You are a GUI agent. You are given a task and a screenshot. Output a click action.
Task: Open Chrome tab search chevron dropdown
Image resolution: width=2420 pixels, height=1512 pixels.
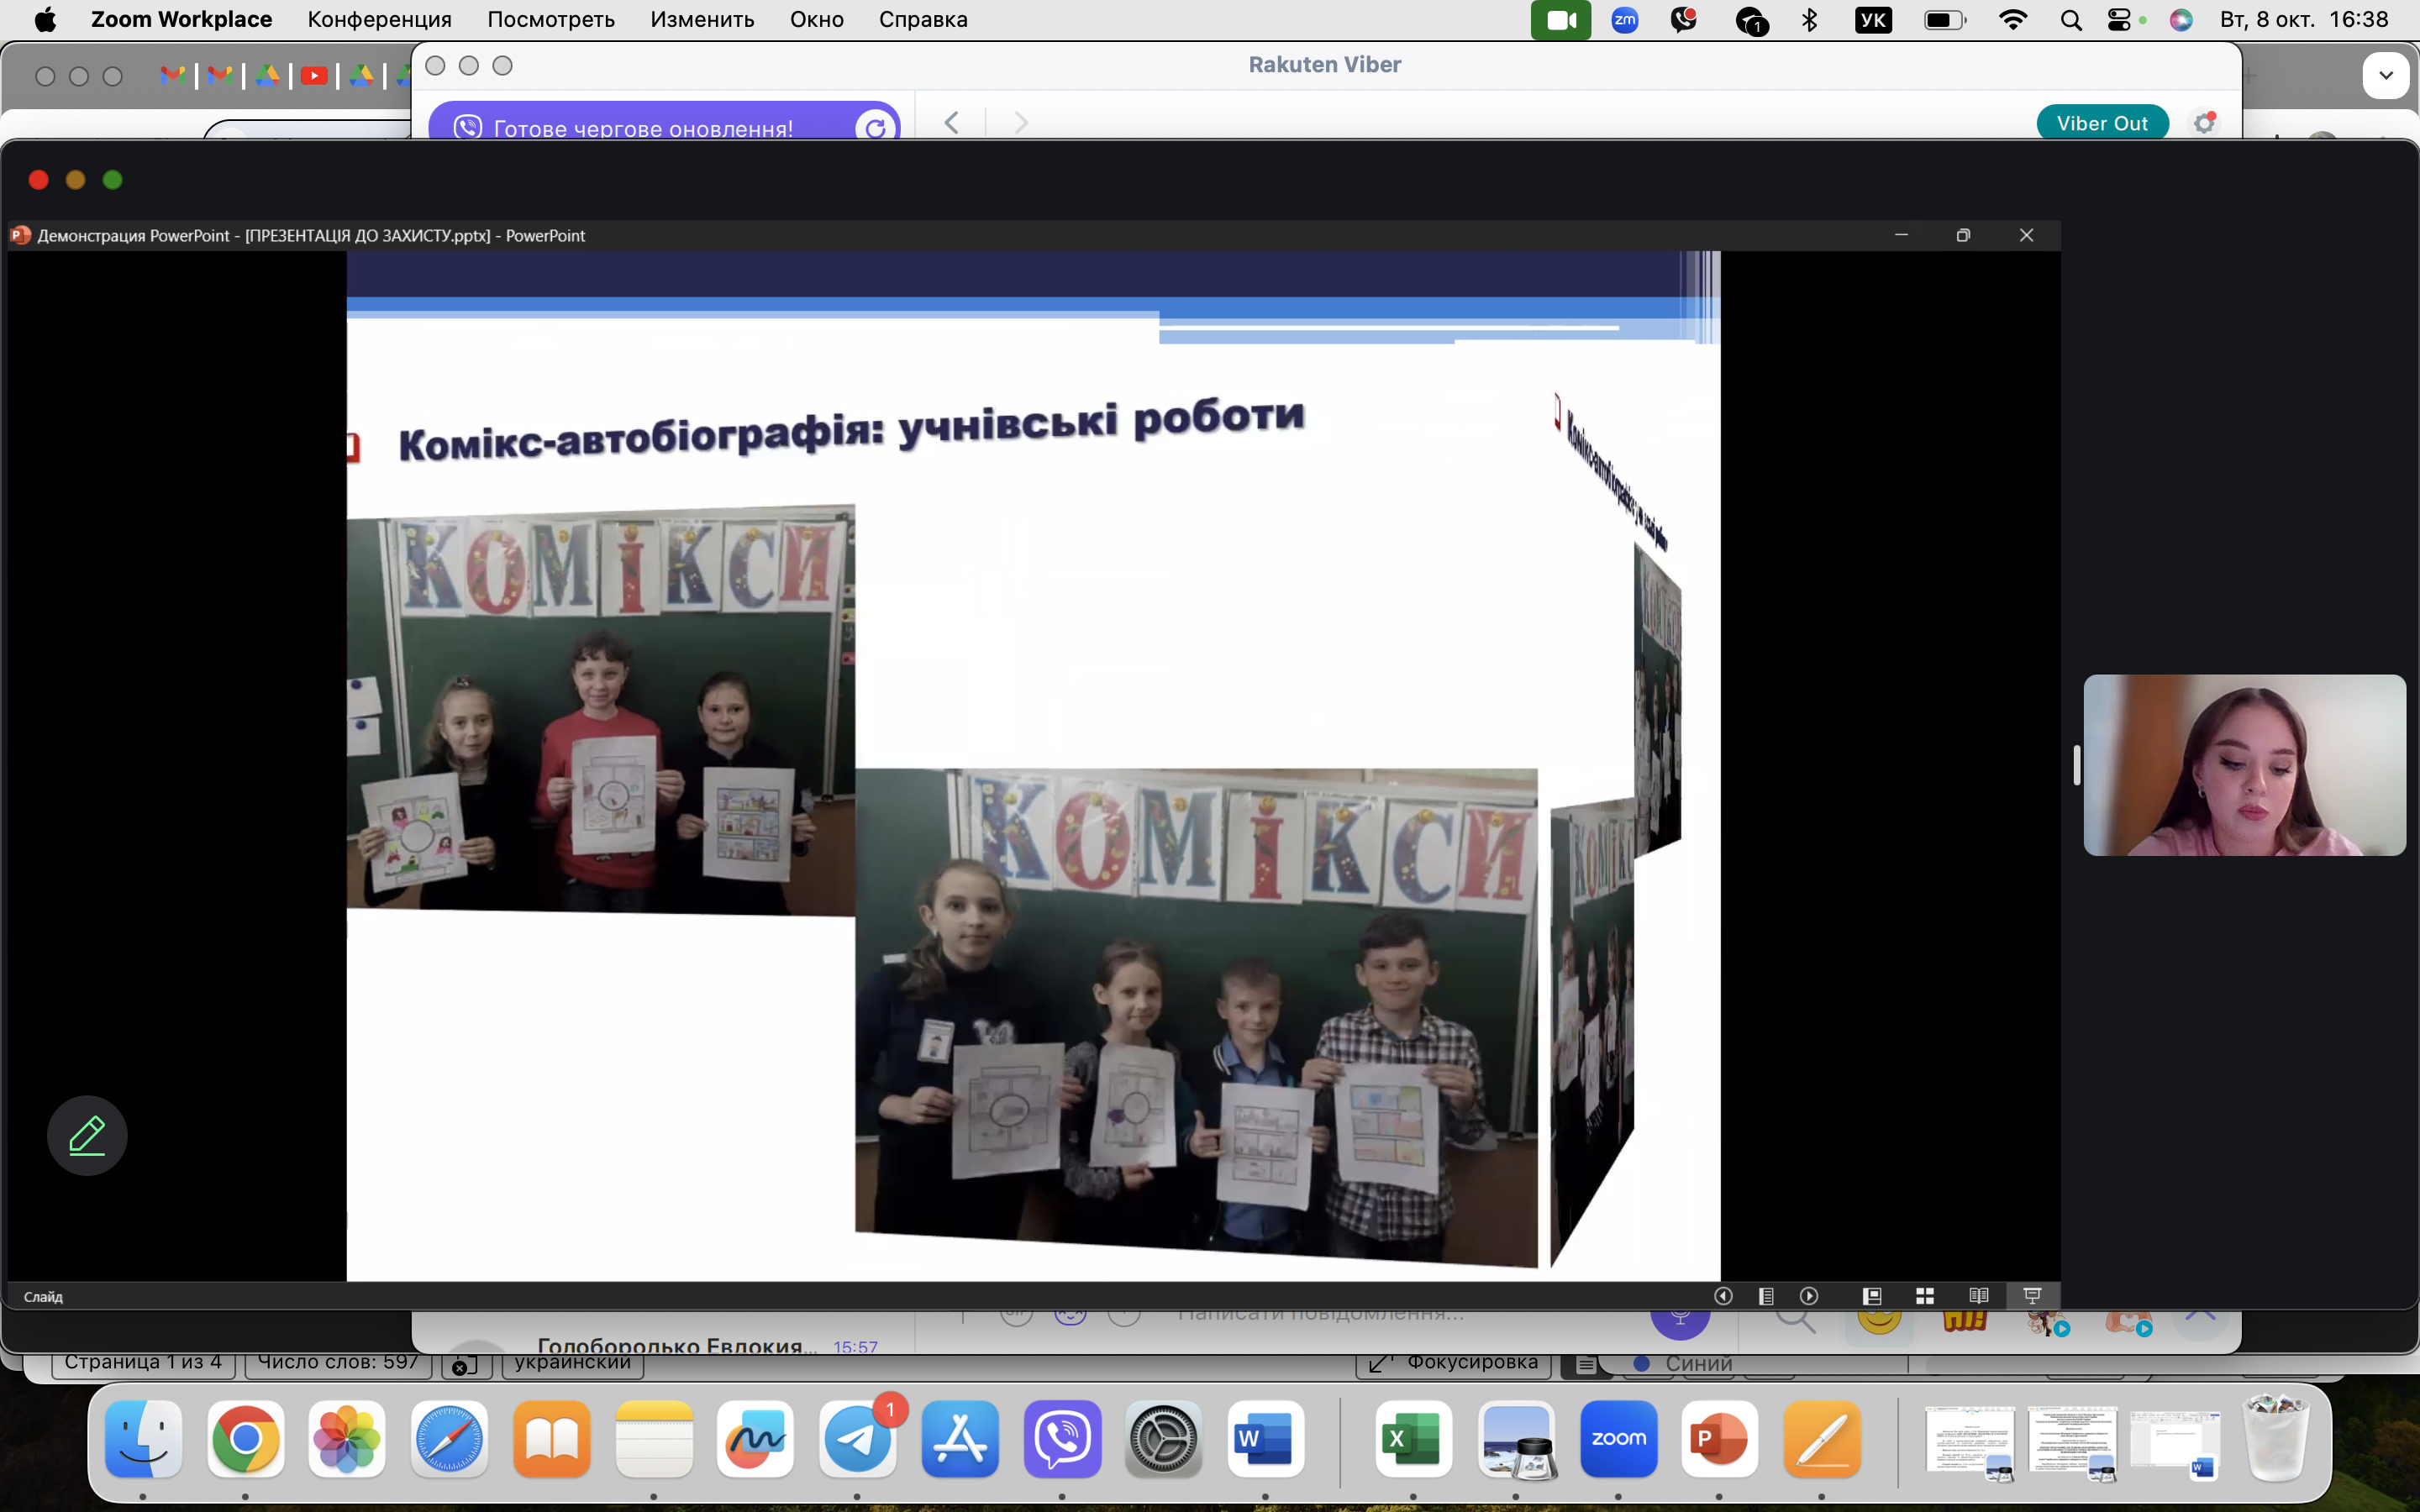[2386, 76]
